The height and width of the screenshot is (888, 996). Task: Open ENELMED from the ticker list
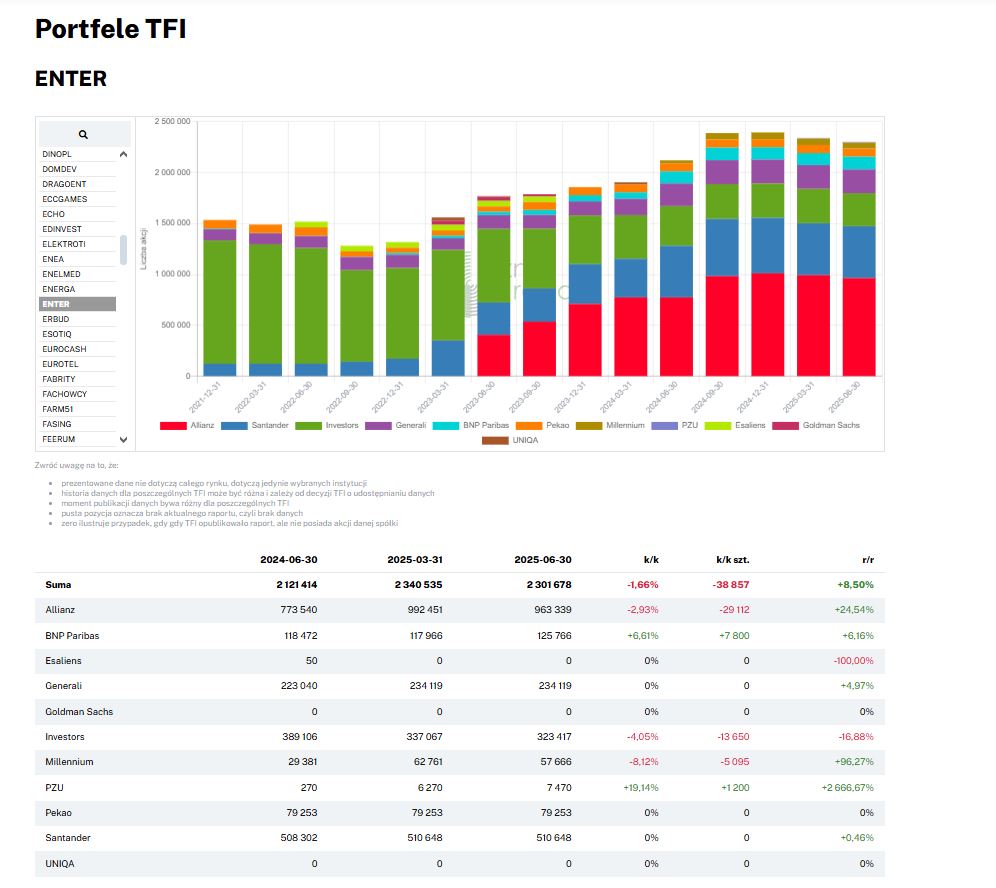click(x=77, y=274)
